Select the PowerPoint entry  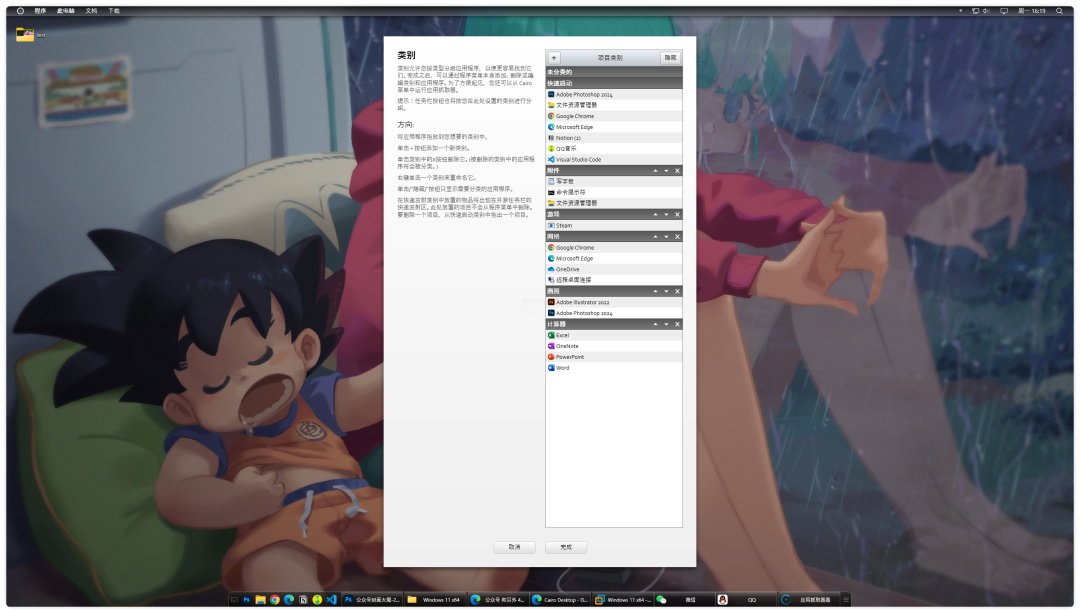click(x=614, y=357)
